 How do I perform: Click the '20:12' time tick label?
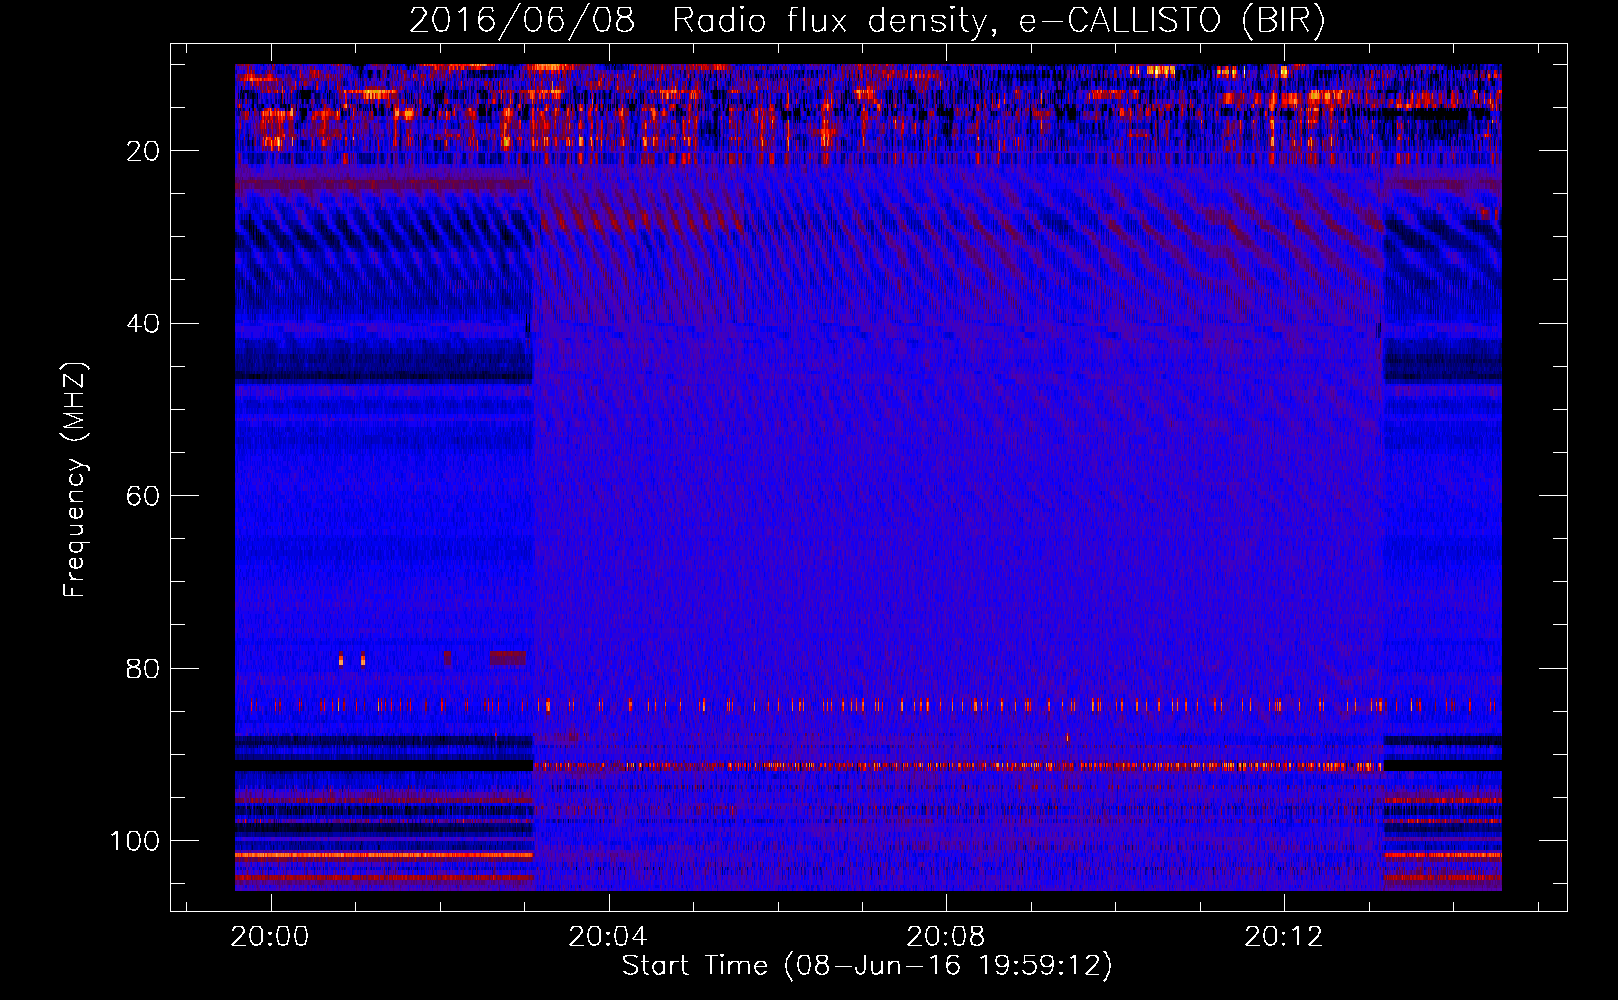pos(1284,937)
